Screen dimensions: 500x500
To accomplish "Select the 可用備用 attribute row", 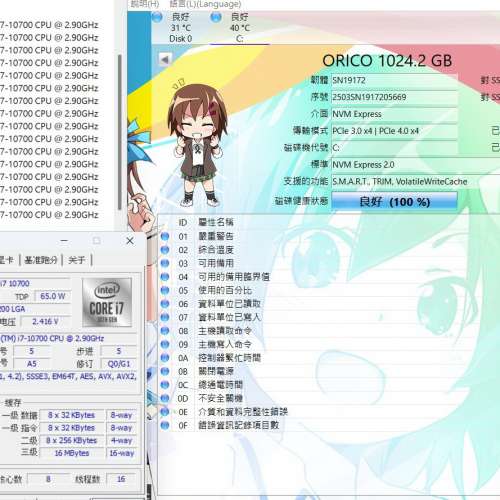I will click(328, 263).
